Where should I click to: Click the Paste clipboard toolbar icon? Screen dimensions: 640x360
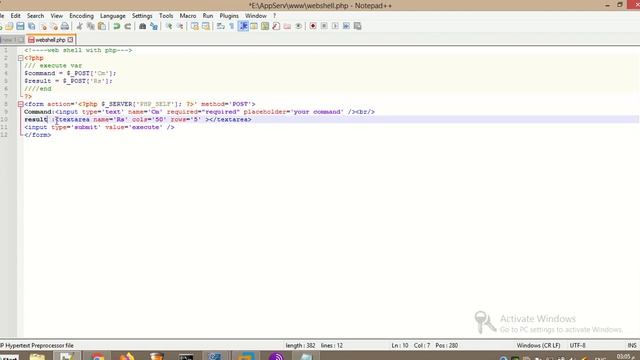[x=102, y=26]
